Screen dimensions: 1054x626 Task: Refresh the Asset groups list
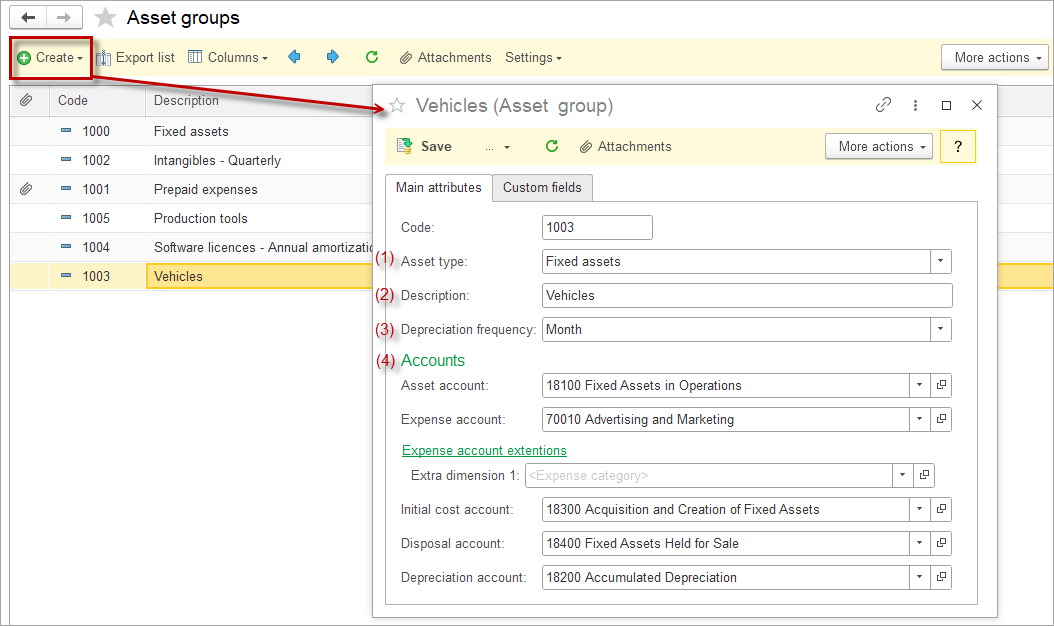[x=372, y=57]
